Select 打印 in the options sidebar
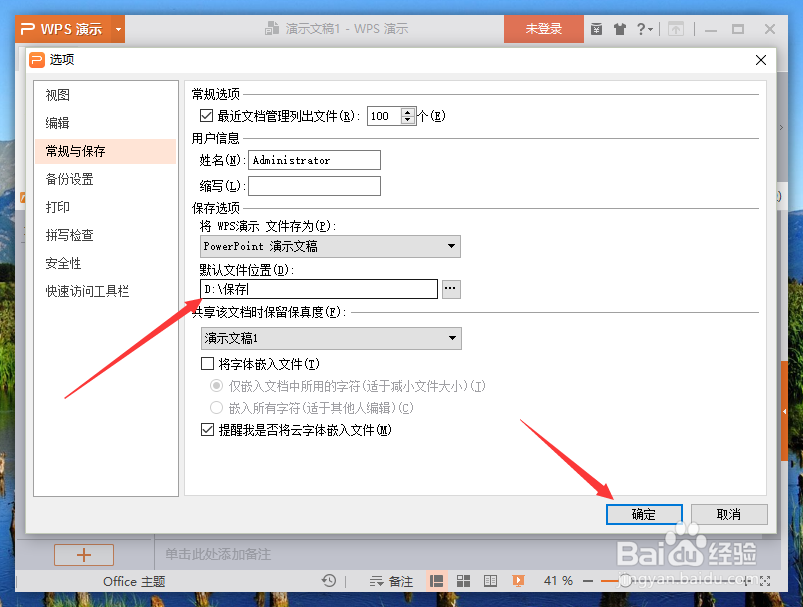Screen dimensions: 803x607 [x=105, y=207]
